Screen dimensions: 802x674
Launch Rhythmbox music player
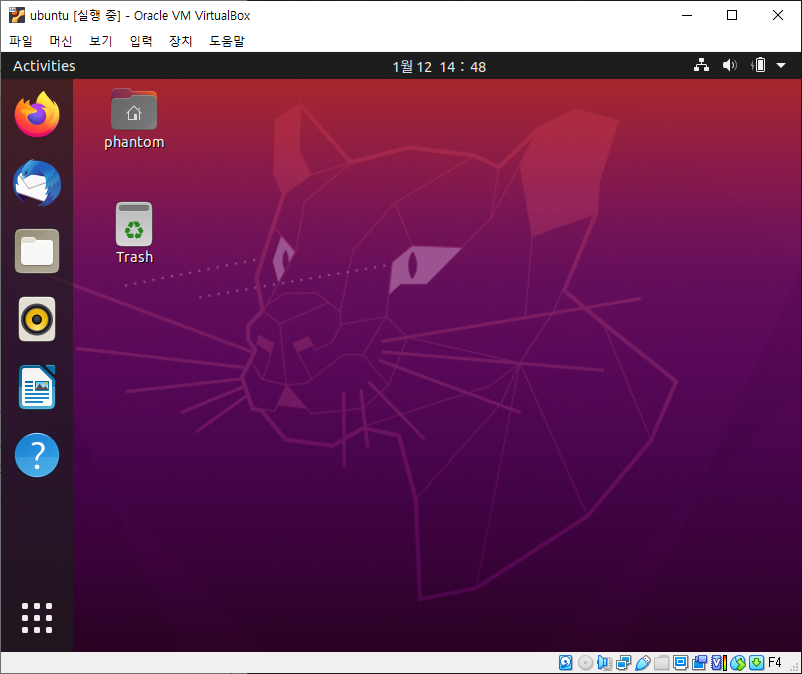(x=37, y=319)
